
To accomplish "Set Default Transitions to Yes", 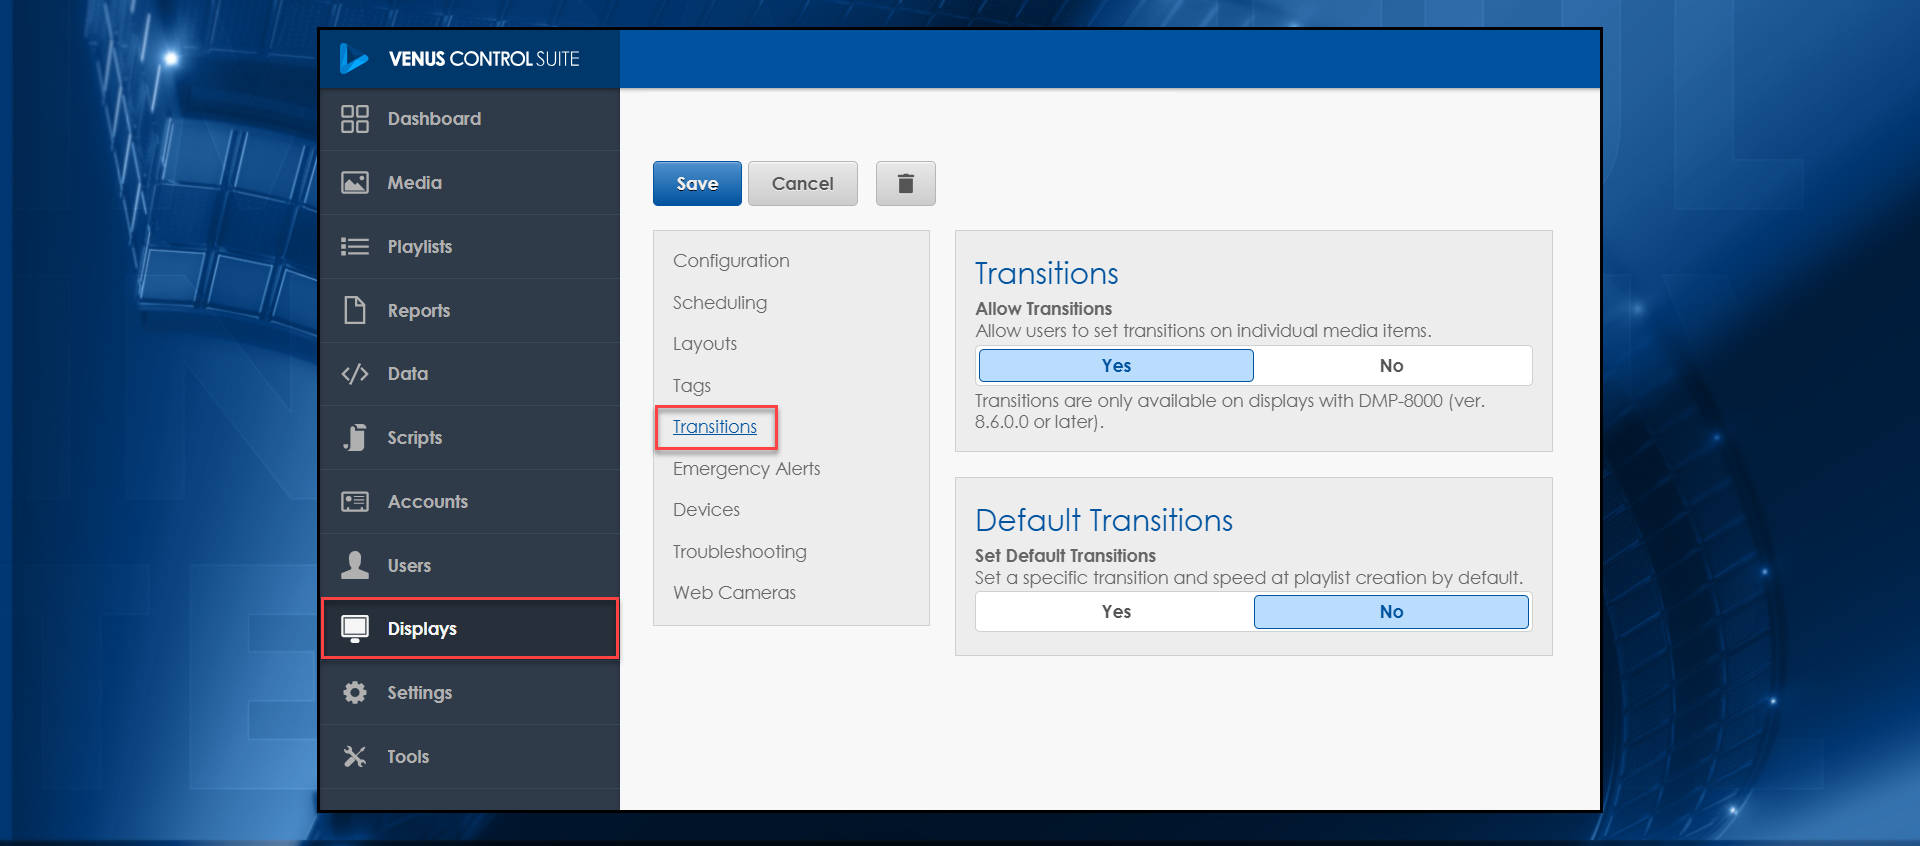I will [1116, 611].
